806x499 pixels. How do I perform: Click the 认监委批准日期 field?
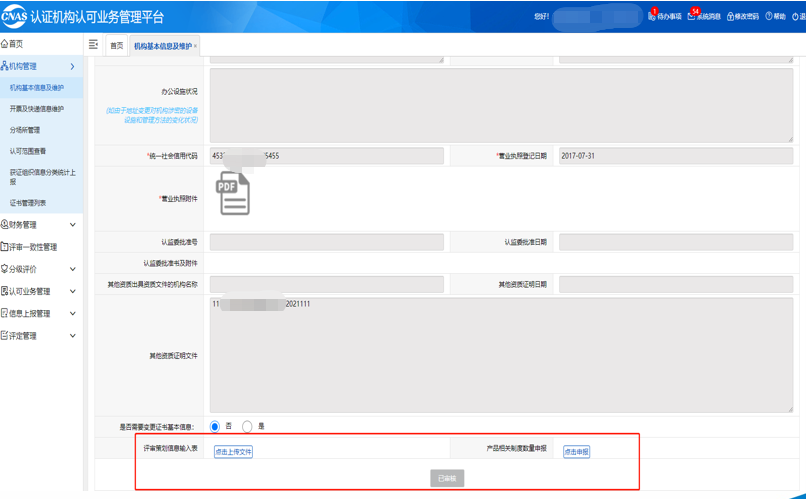(x=676, y=242)
